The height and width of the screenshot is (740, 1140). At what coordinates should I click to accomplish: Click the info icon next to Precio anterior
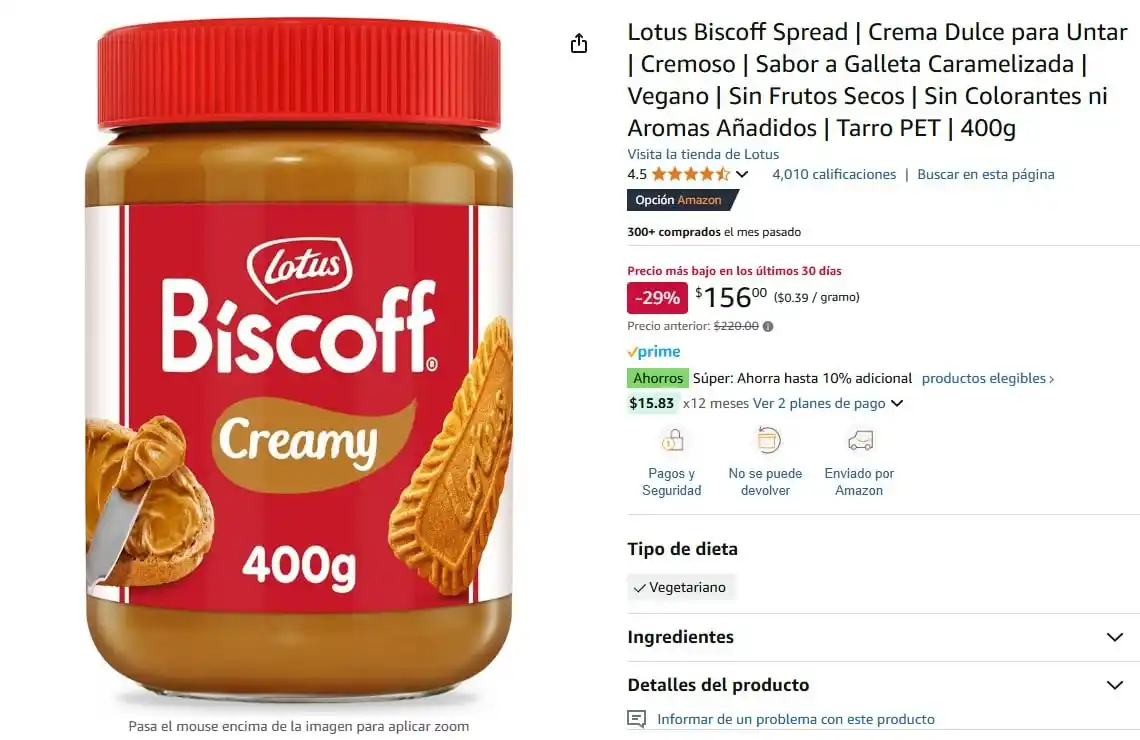coord(768,326)
